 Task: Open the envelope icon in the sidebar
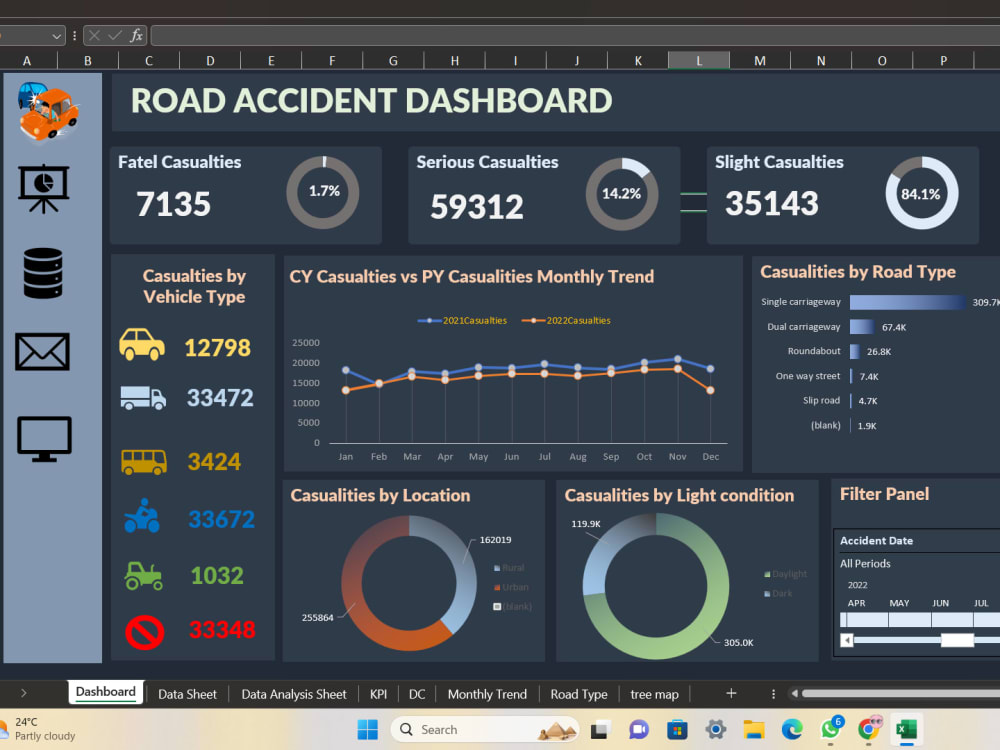pos(42,352)
